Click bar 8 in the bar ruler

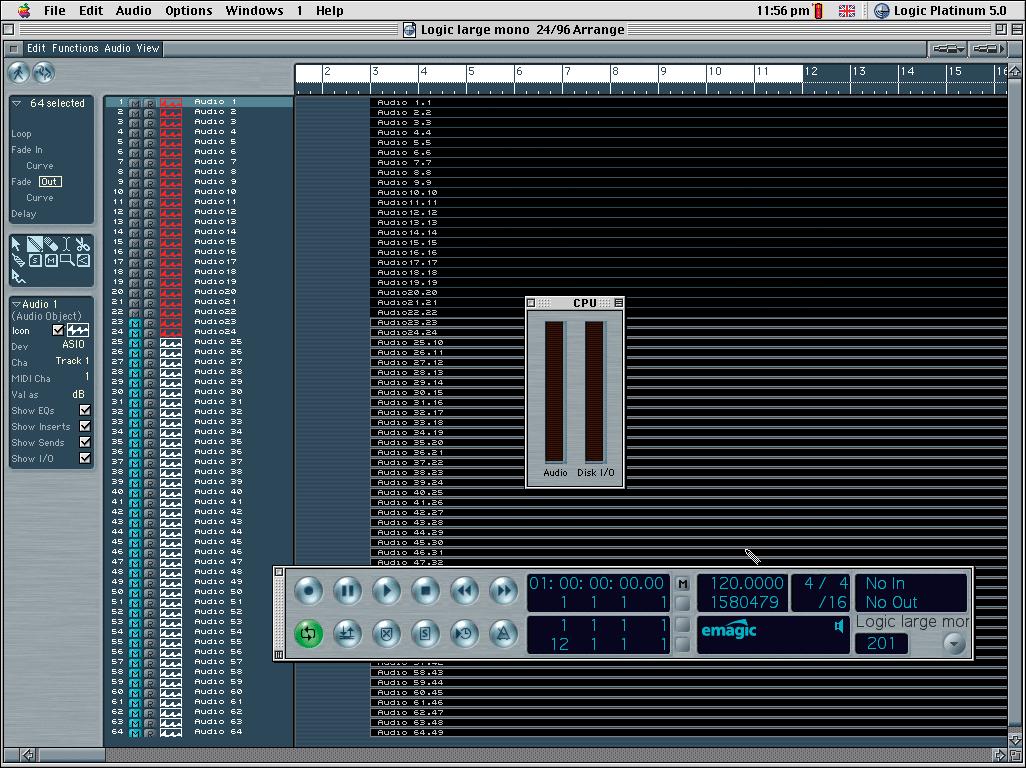pos(615,72)
